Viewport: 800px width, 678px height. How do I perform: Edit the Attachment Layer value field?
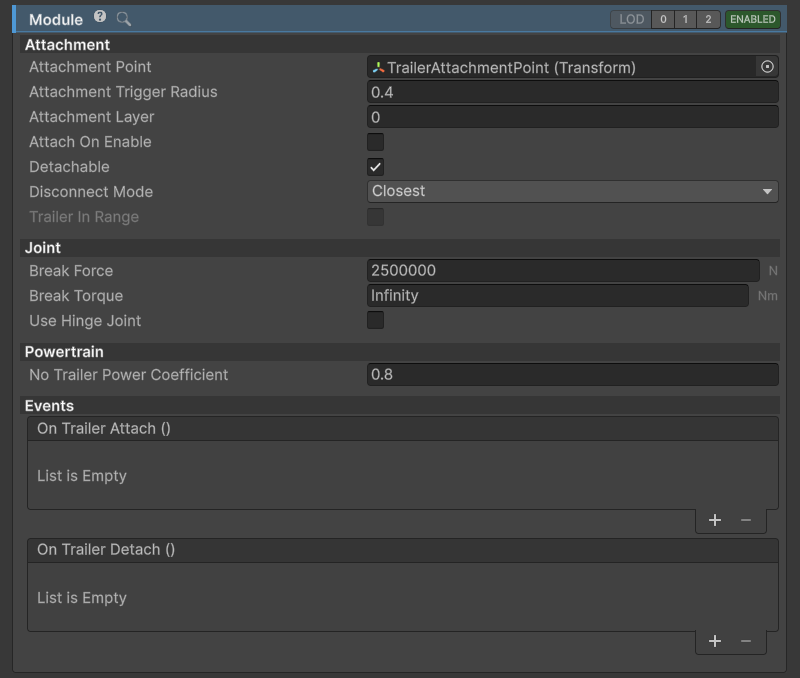pos(572,117)
